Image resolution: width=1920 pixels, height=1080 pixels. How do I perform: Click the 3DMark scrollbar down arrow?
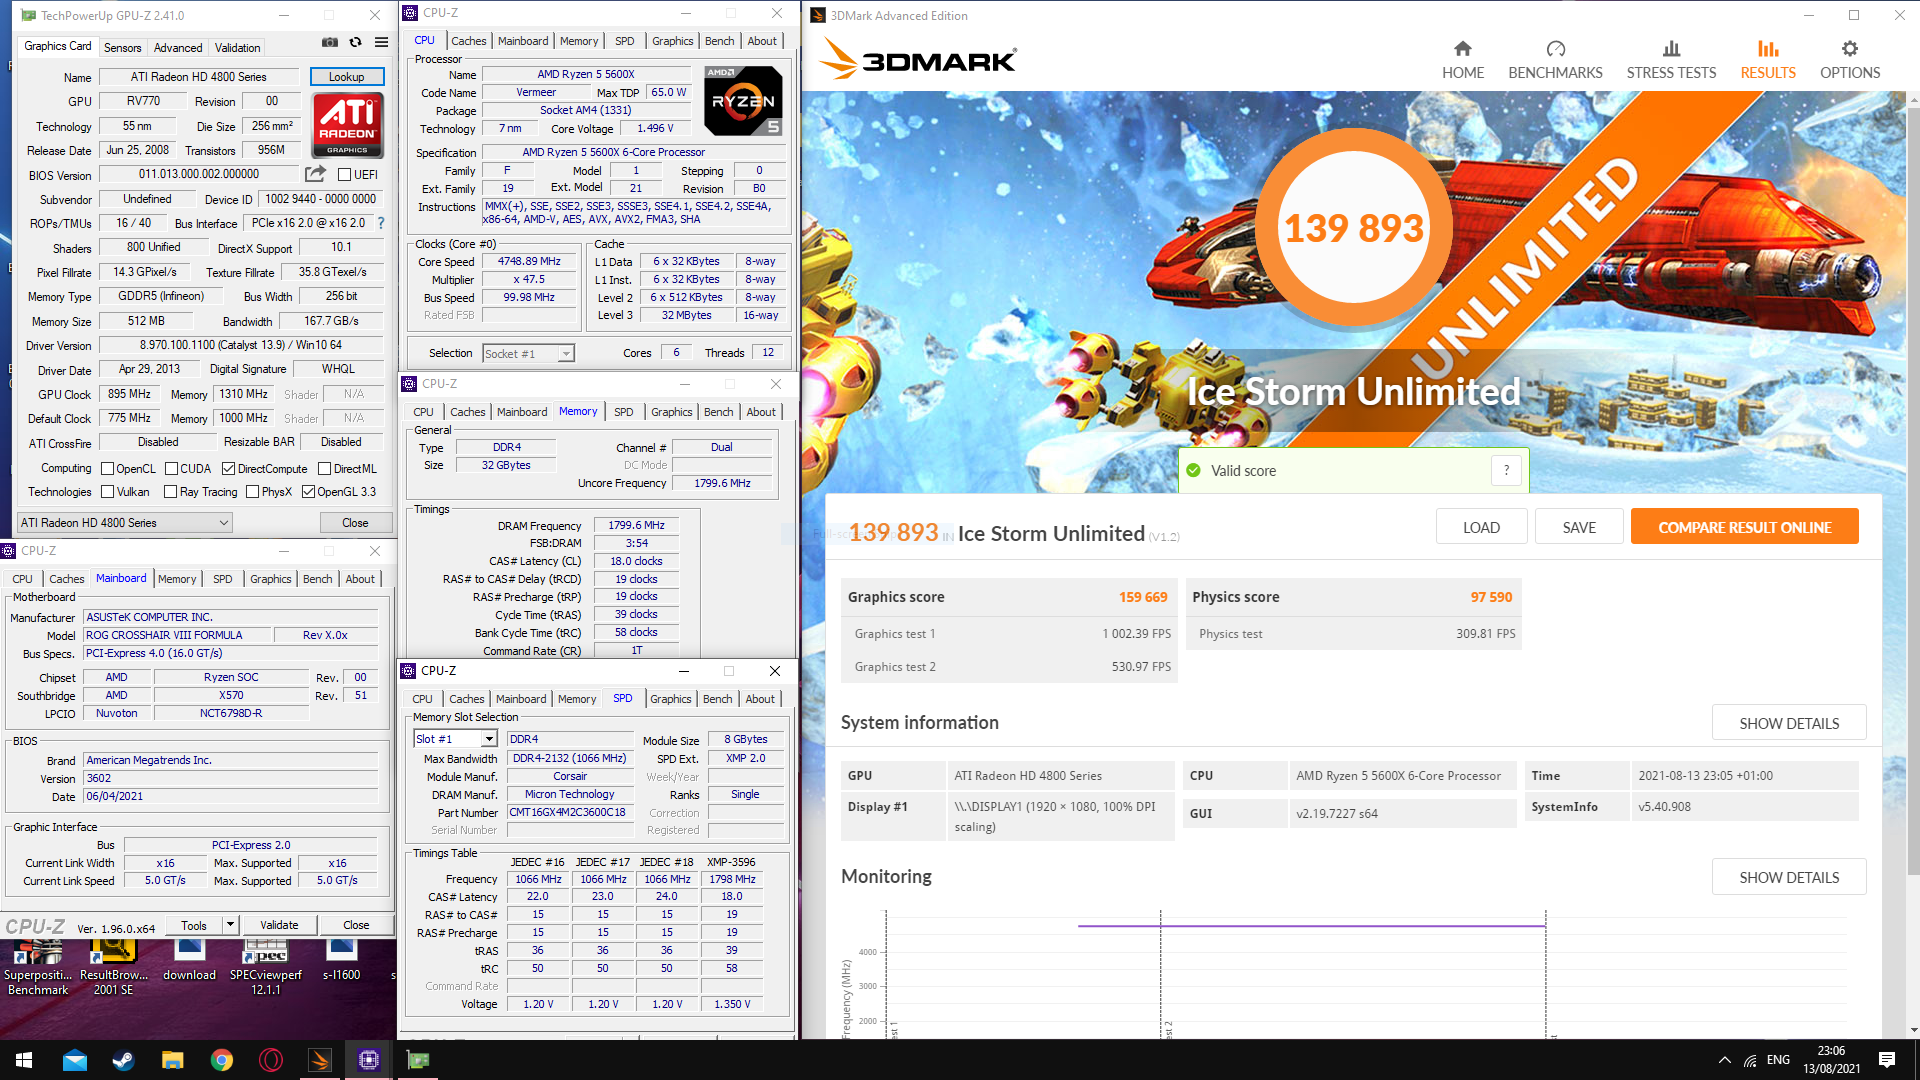[1913, 1030]
